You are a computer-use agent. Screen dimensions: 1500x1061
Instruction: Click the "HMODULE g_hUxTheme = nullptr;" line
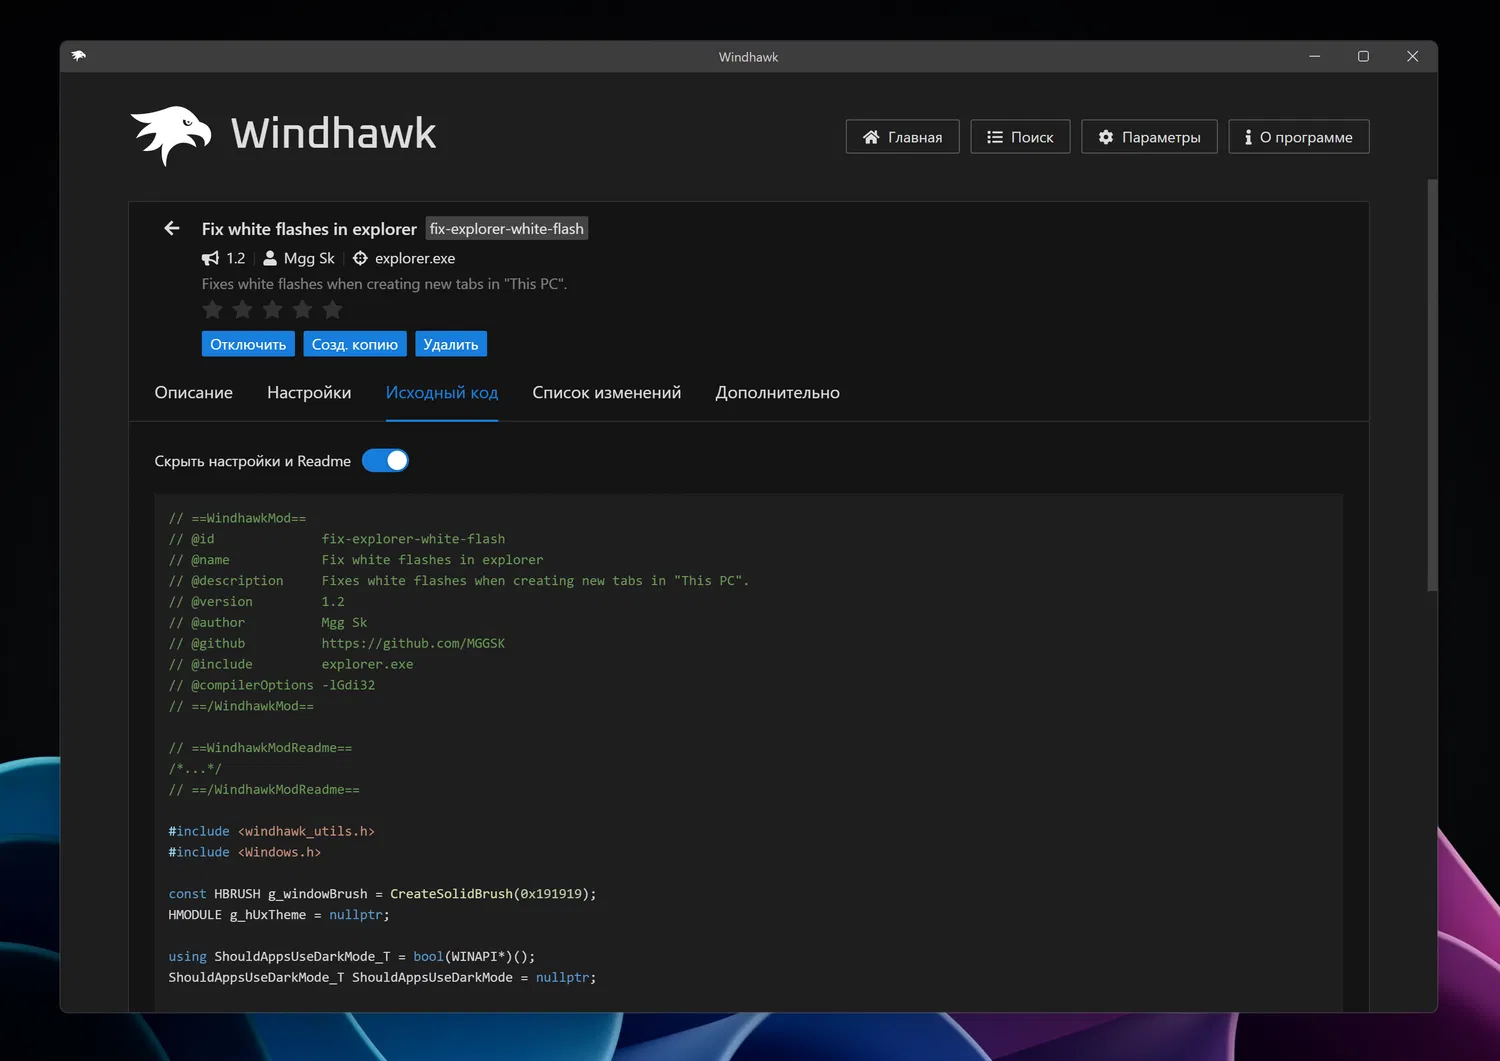click(279, 915)
